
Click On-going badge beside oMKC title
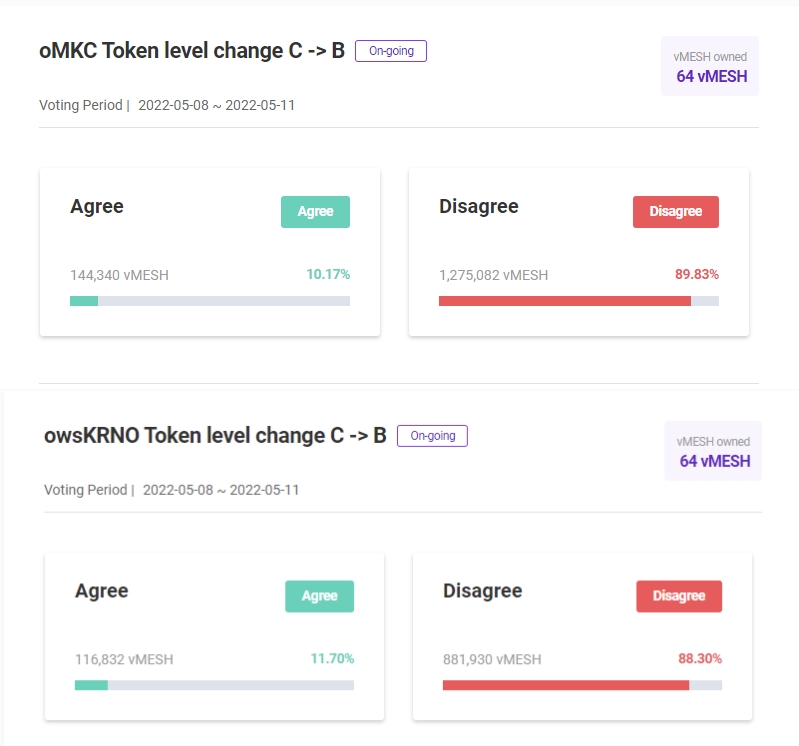[x=391, y=51]
